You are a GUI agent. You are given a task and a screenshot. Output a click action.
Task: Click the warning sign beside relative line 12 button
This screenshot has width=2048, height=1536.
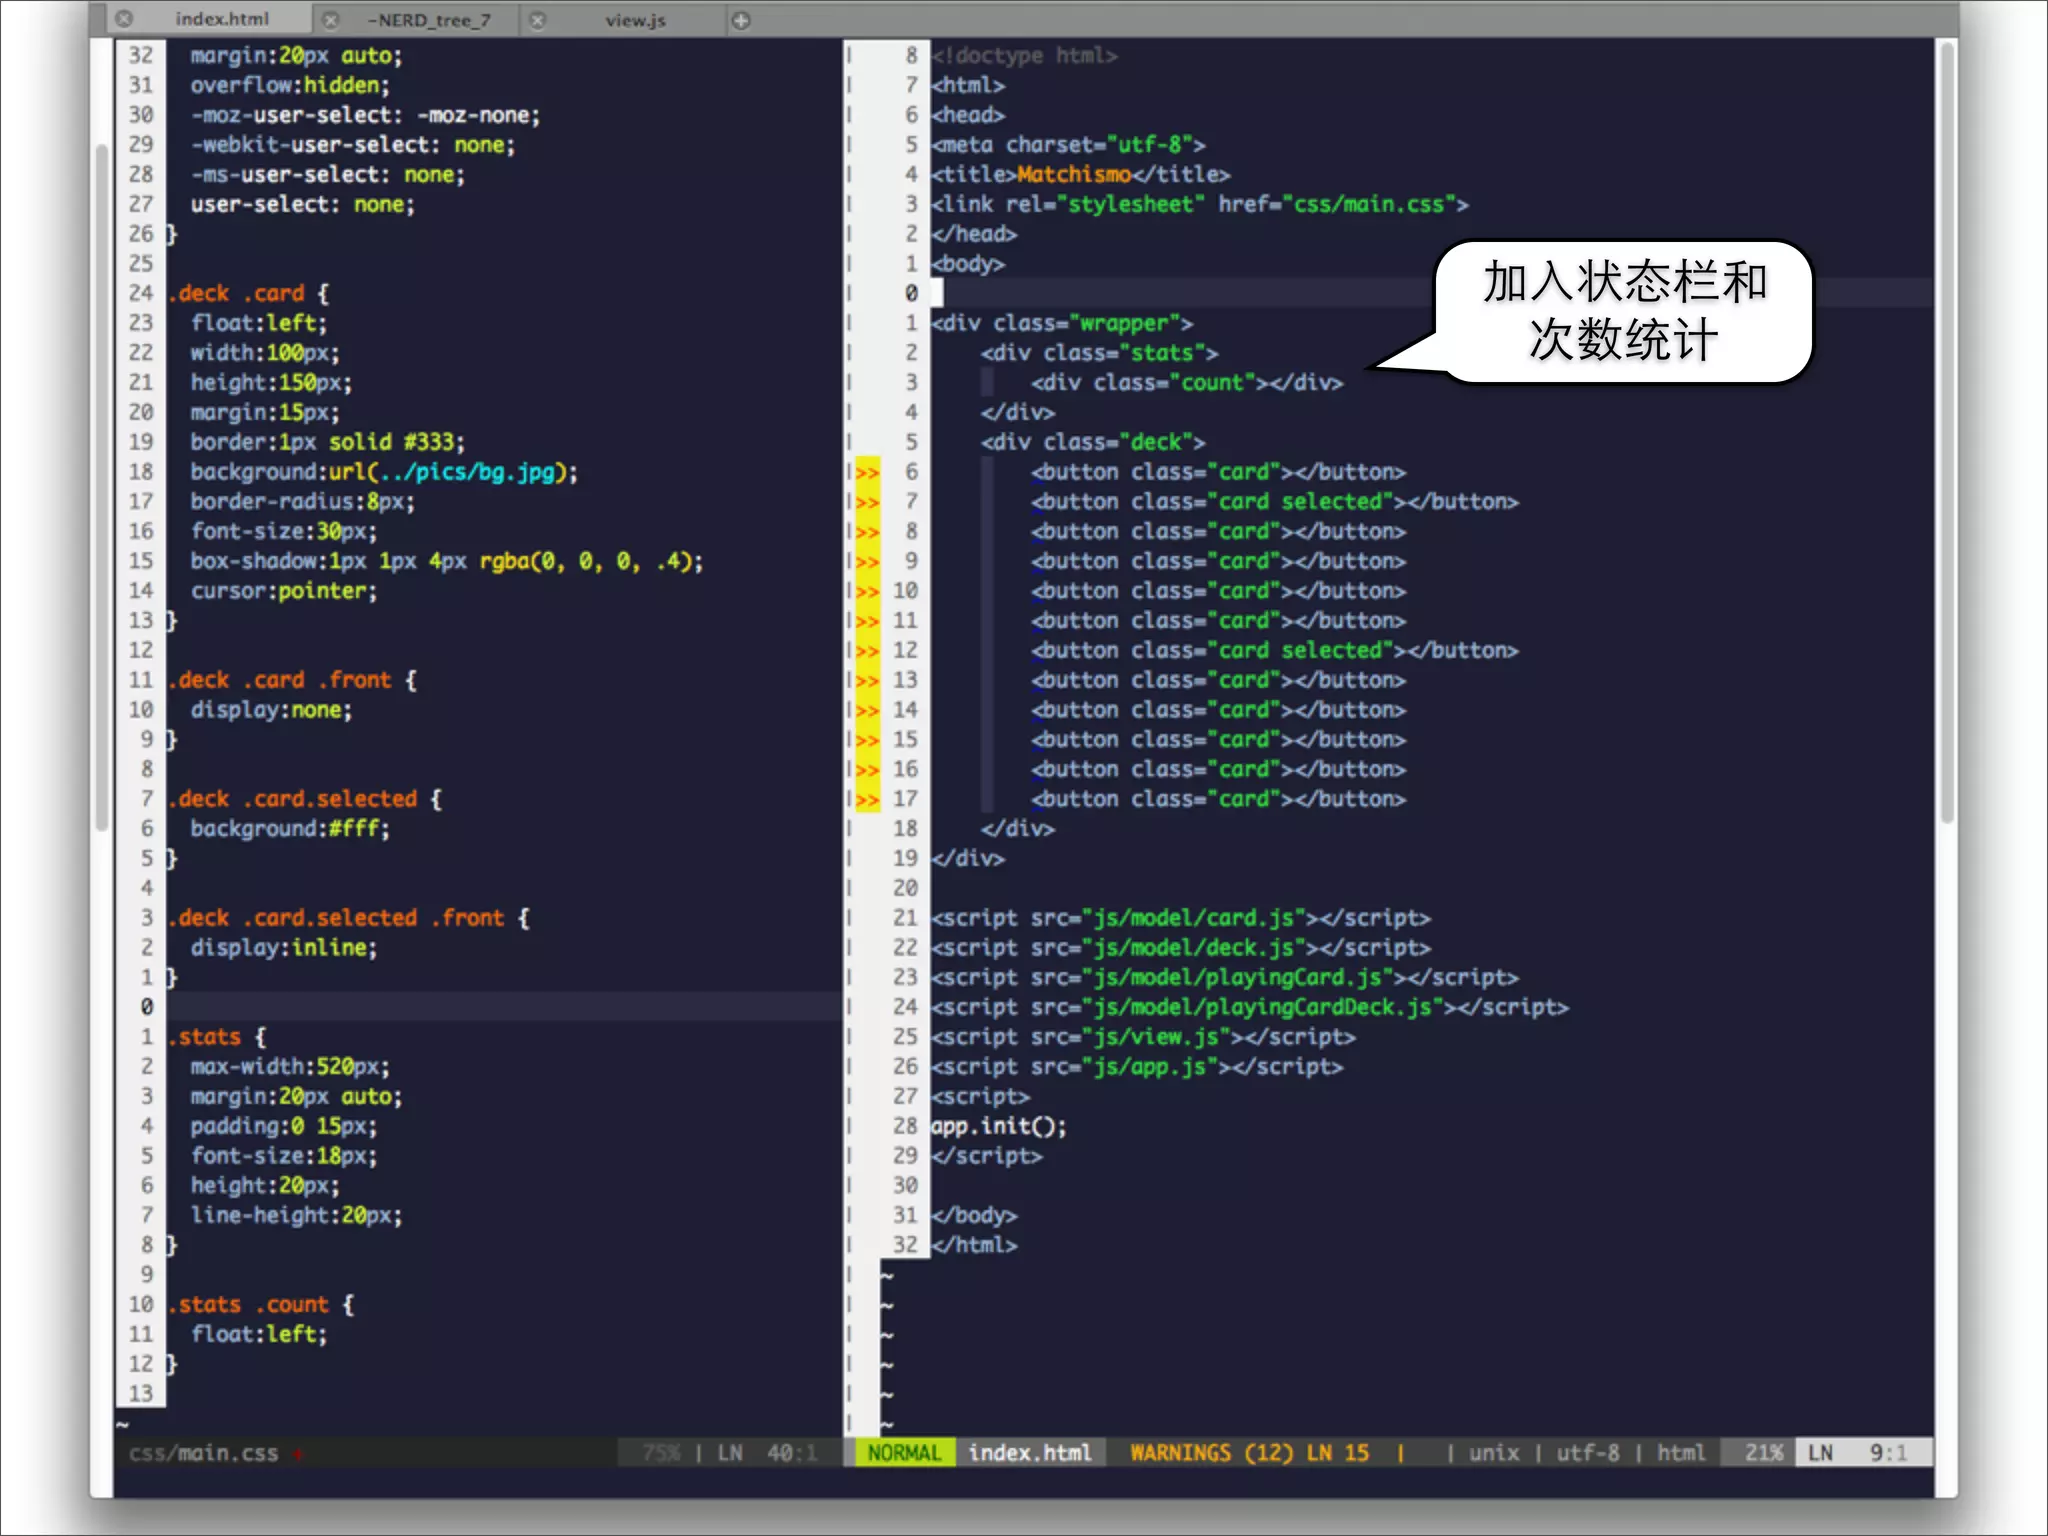tap(867, 651)
